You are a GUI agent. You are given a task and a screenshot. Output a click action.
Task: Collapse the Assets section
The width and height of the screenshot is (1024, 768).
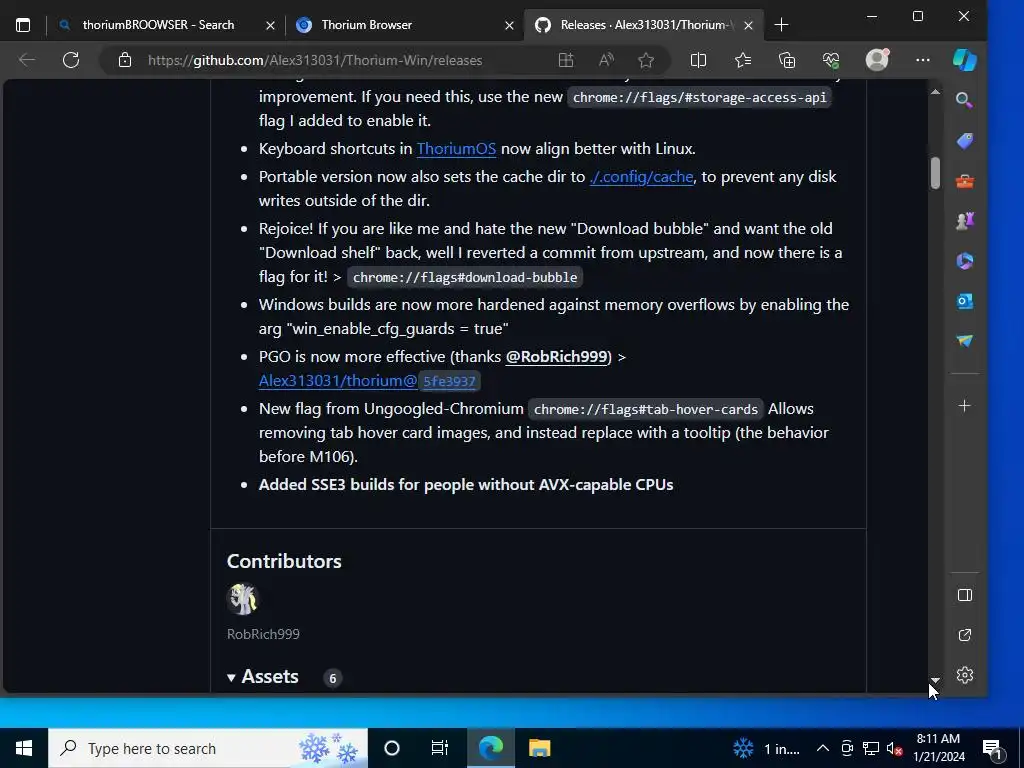coord(263,677)
